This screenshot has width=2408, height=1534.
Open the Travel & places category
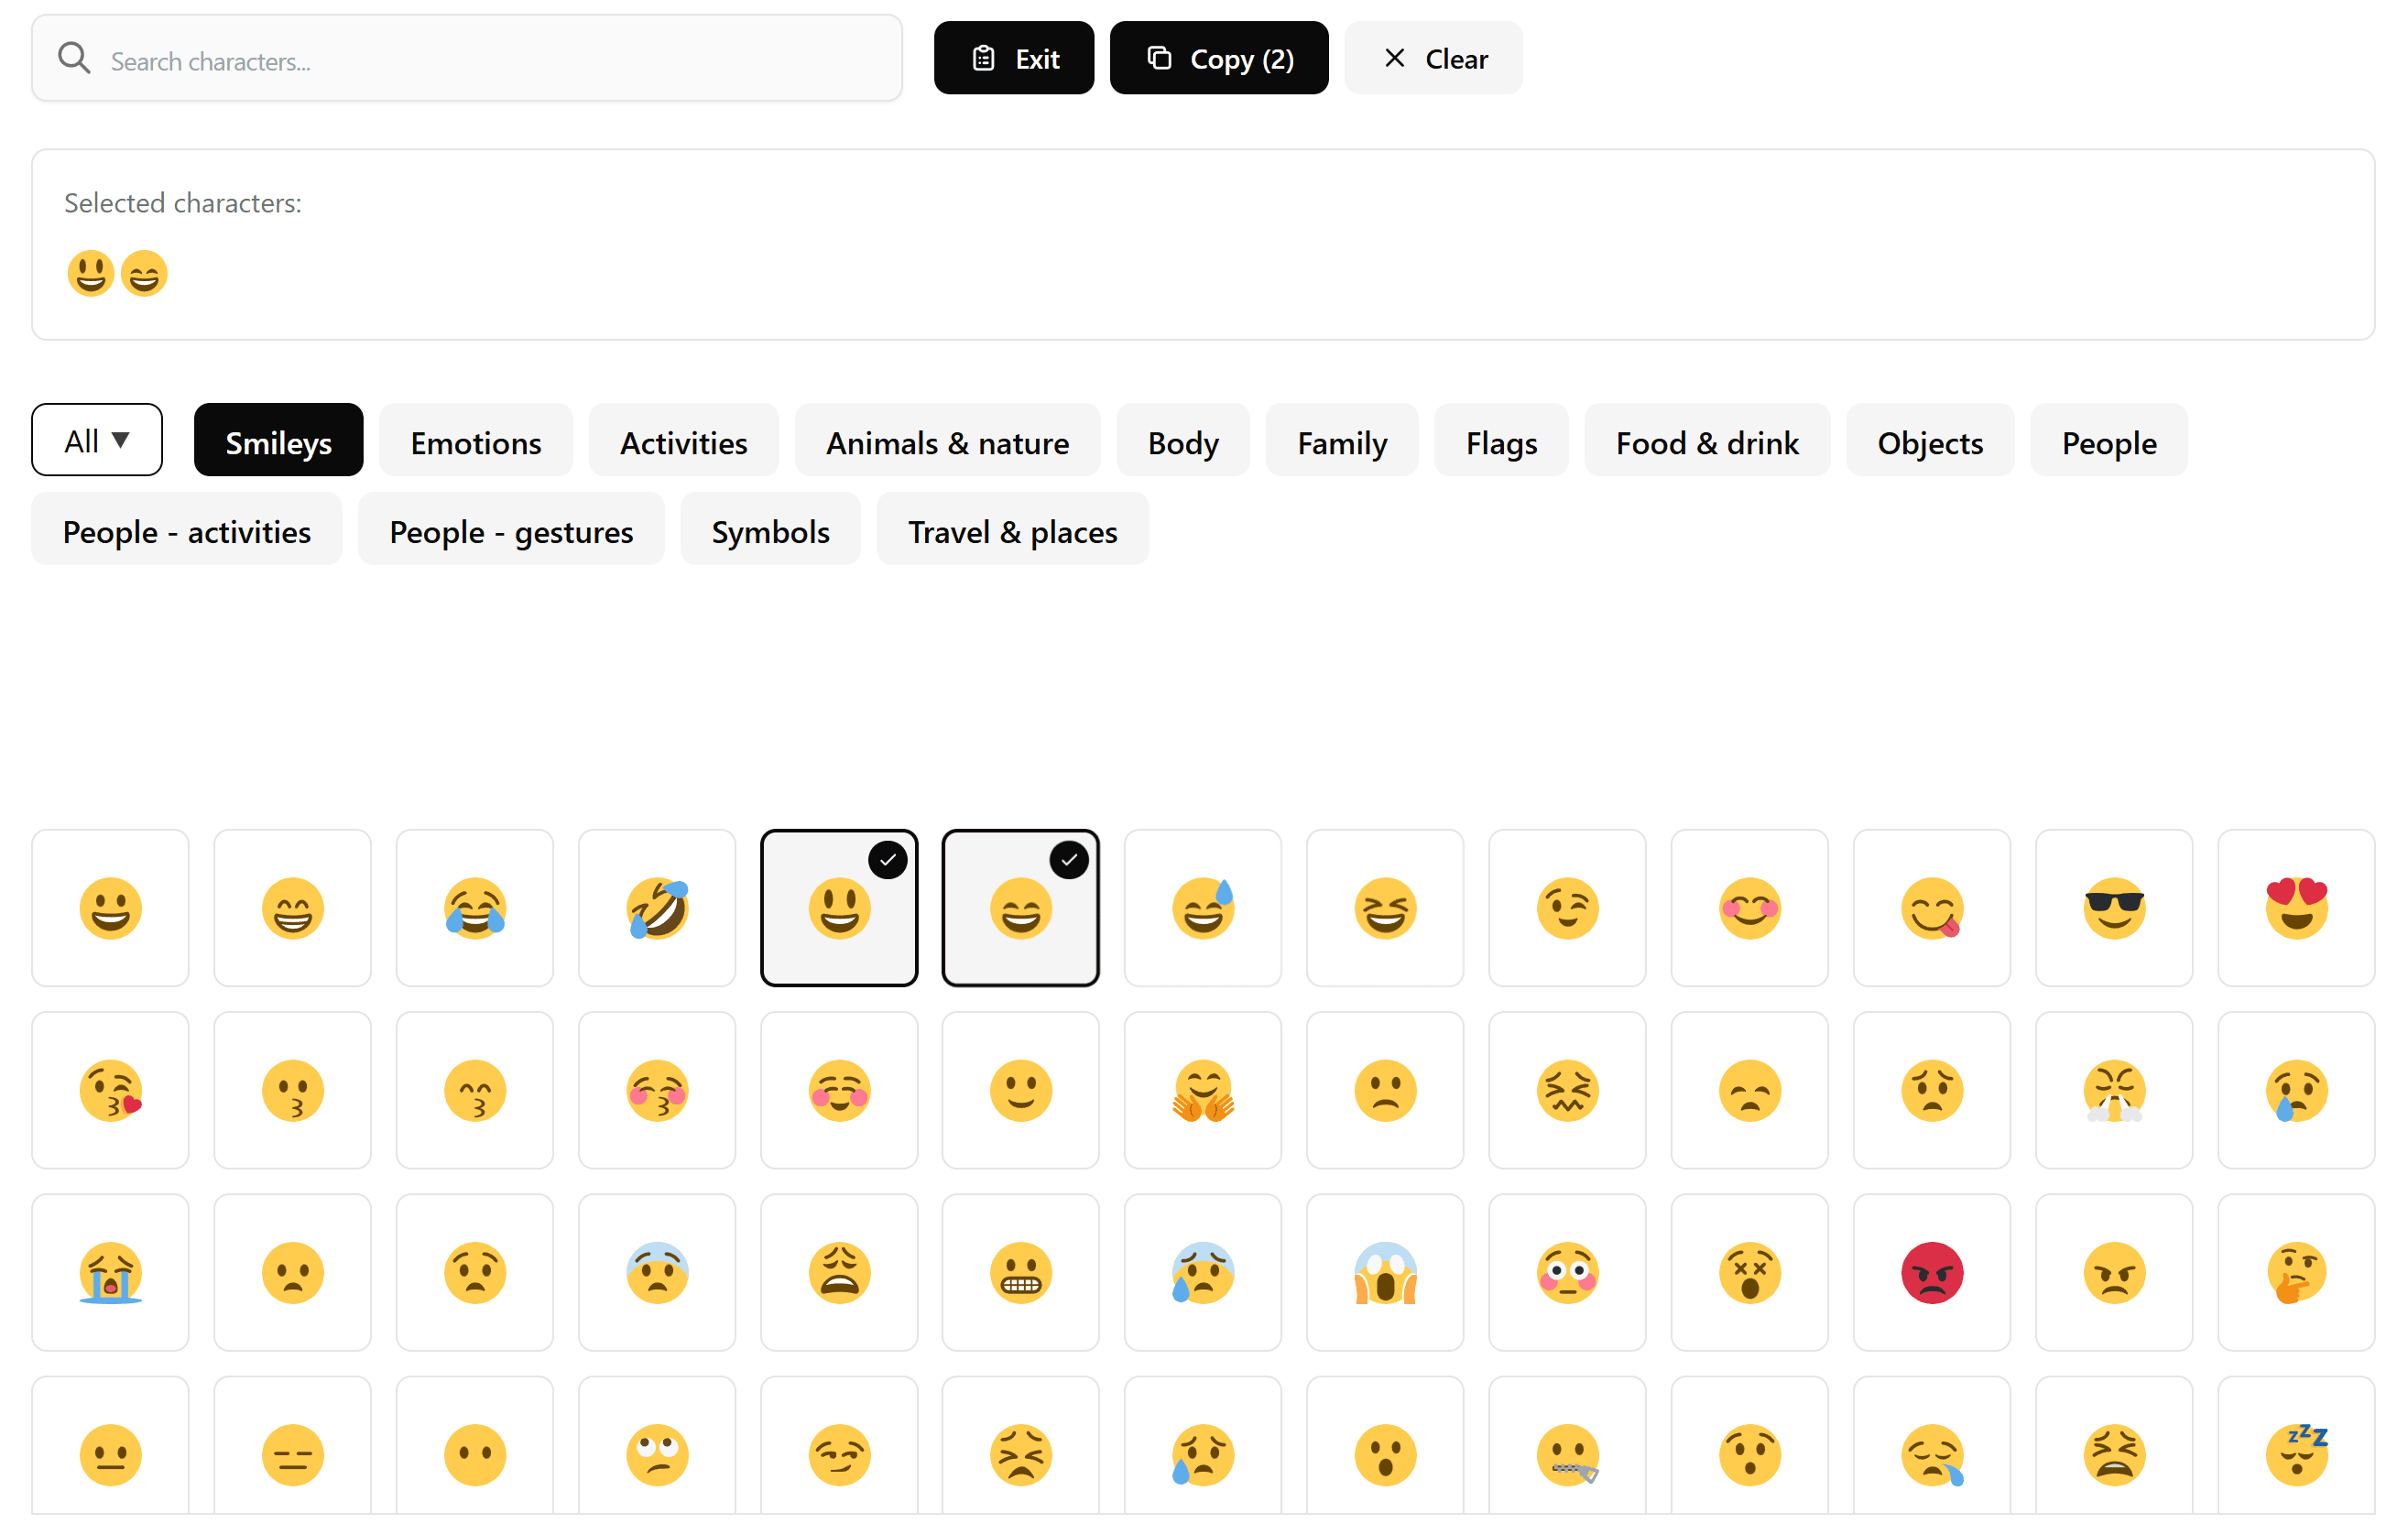1012,531
